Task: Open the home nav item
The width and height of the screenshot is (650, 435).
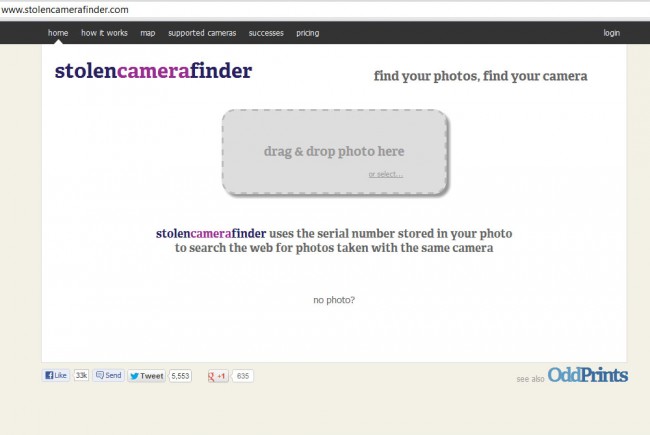Action: tap(58, 33)
